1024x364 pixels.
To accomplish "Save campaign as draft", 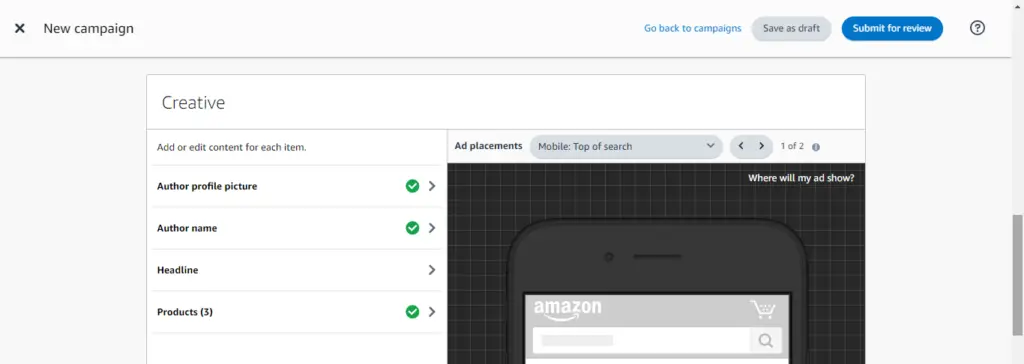I will click(x=791, y=29).
